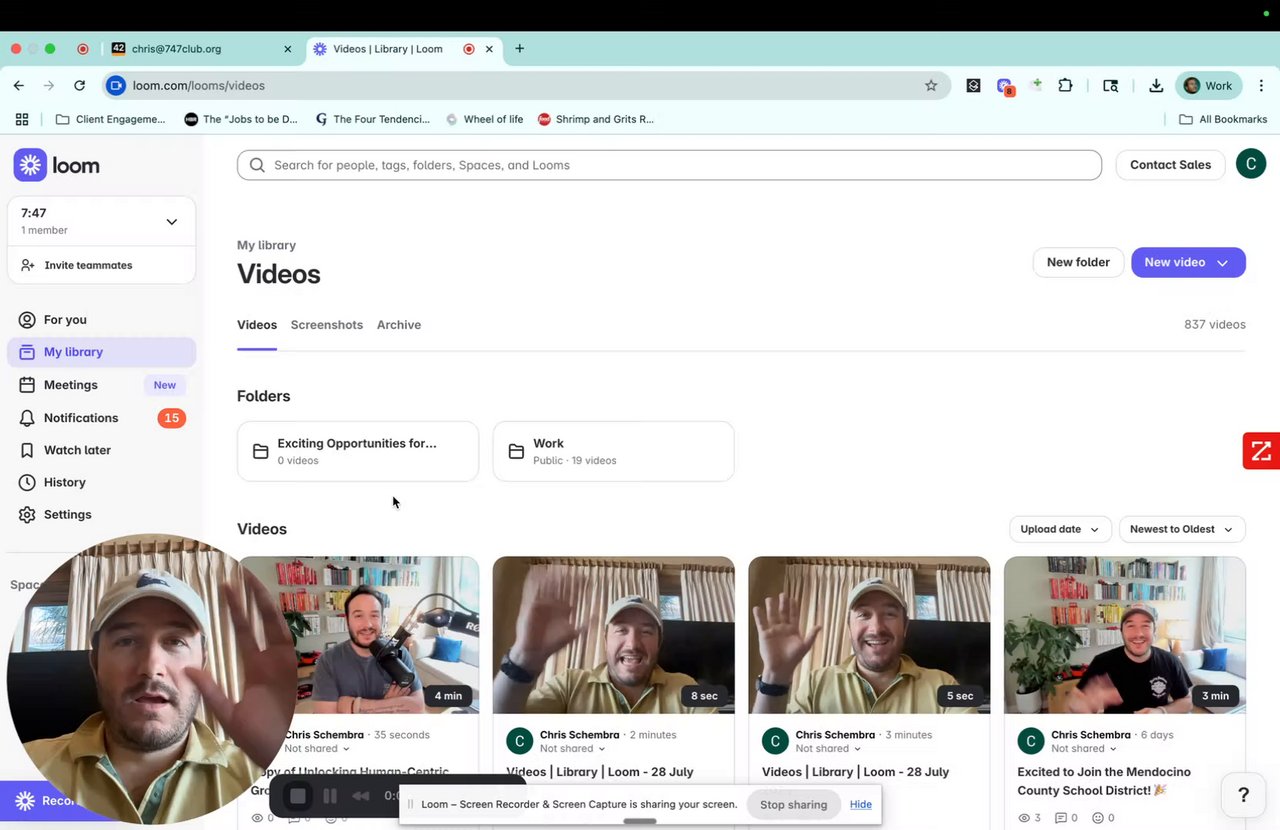
Task: Expand the 7:47 workspace switcher
Action: coord(101,221)
